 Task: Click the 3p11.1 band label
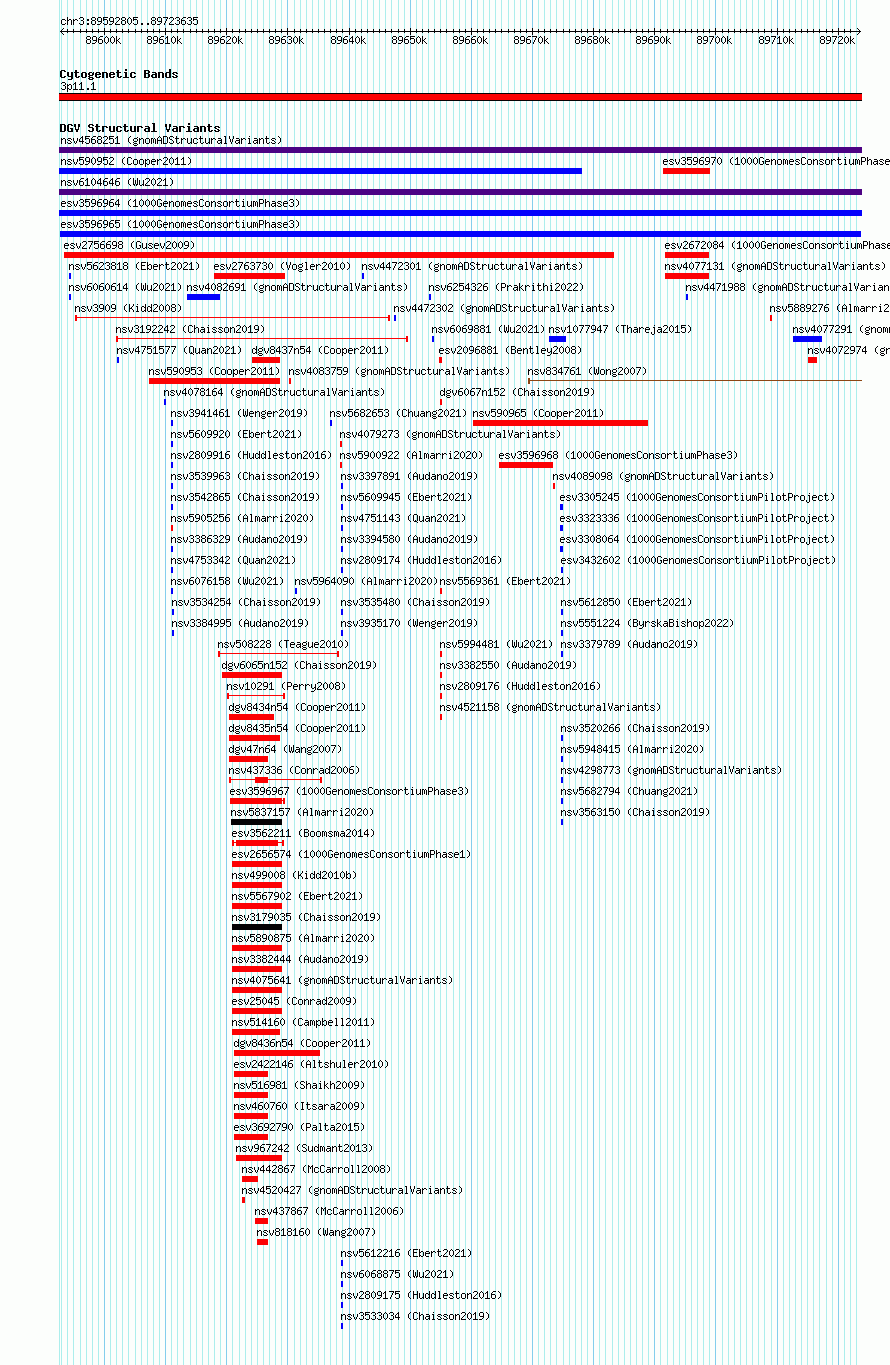point(78,87)
